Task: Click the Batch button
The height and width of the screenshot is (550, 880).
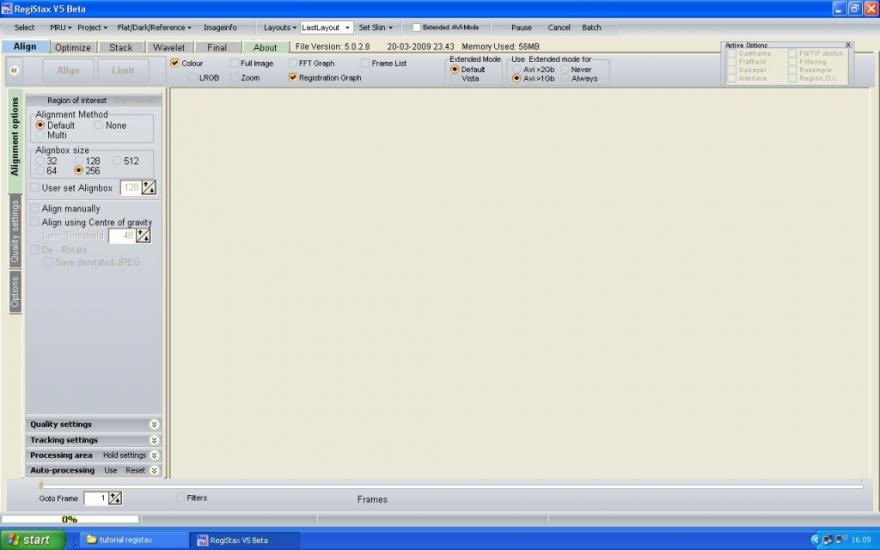Action: [x=592, y=28]
